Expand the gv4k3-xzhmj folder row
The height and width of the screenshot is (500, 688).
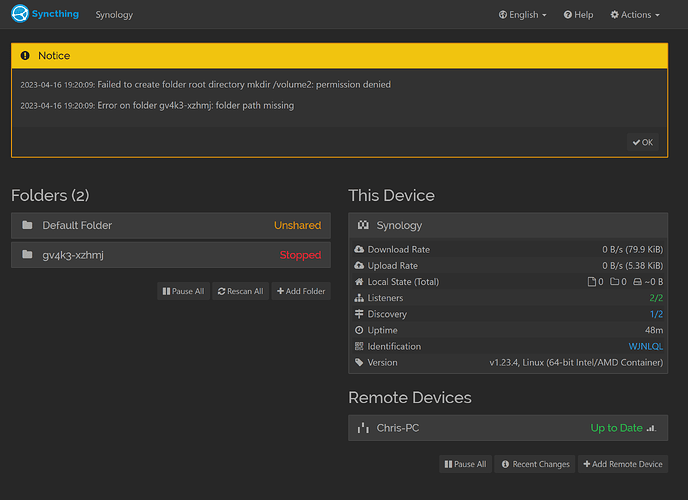[x=171, y=255]
